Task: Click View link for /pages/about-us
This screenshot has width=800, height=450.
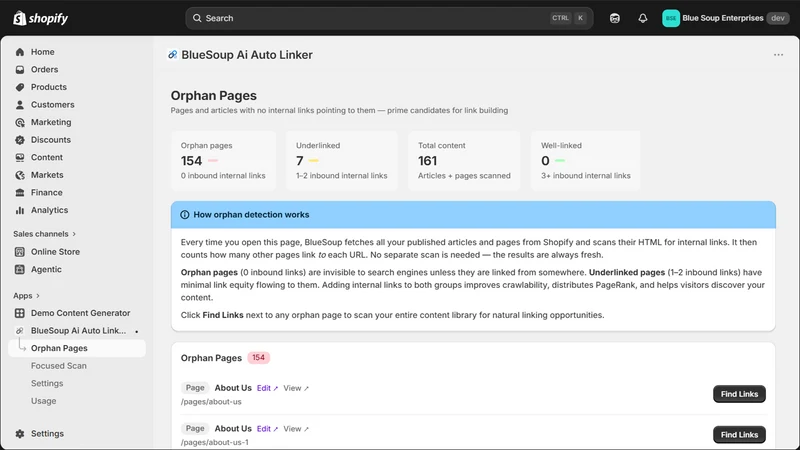Action: (x=296, y=388)
